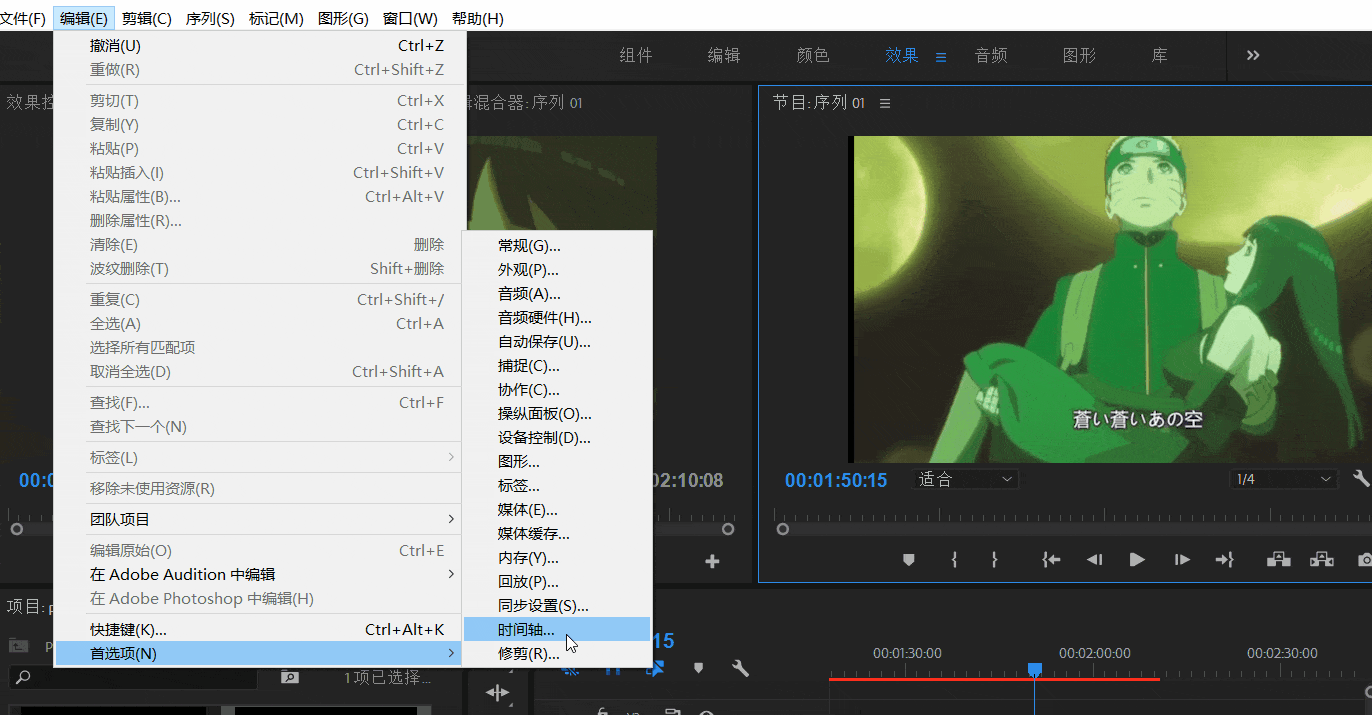Click the Mark In brace icon
This screenshot has height=715, width=1372.
pos(954,560)
